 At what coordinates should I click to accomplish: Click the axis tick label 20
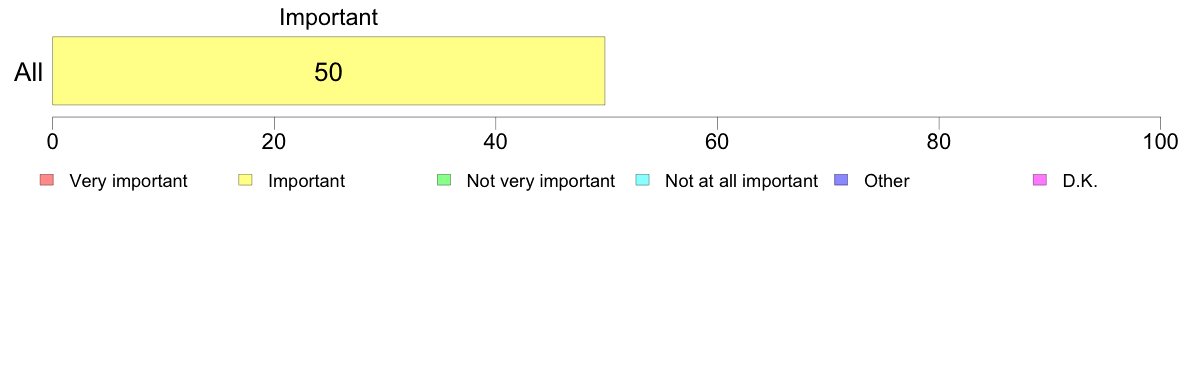(x=274, y=142)
